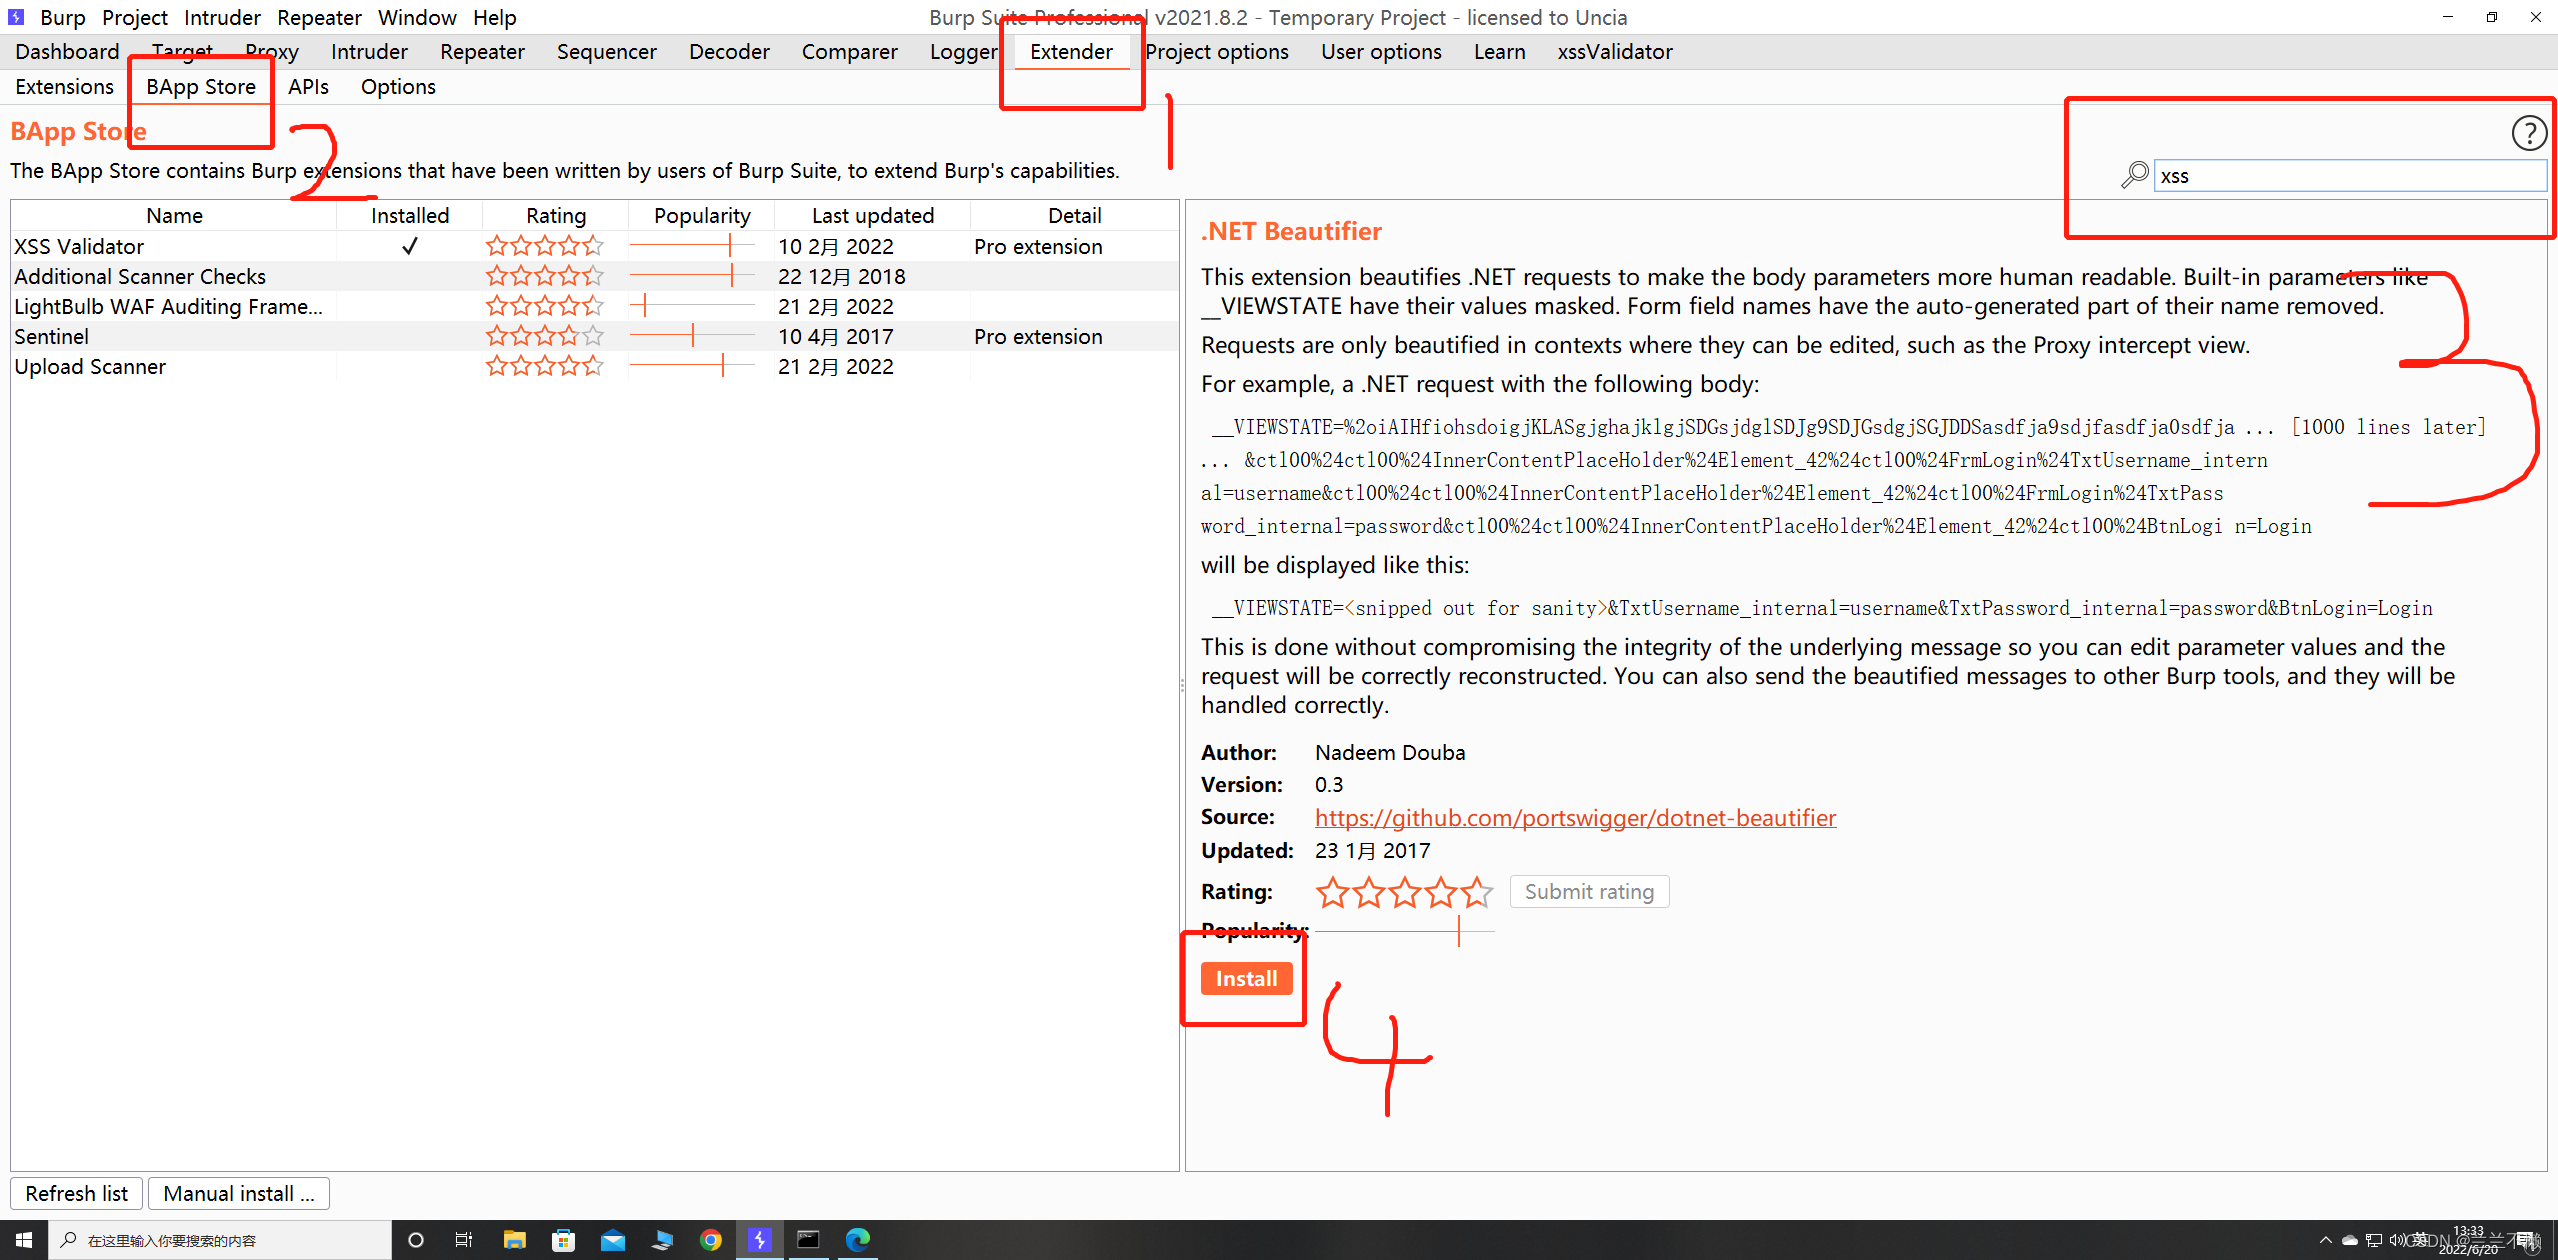This screenshot has height=1260, width=2558.
Task: Sort by Detail column header
Action: pyautogui.click(x=1074, y=215)
